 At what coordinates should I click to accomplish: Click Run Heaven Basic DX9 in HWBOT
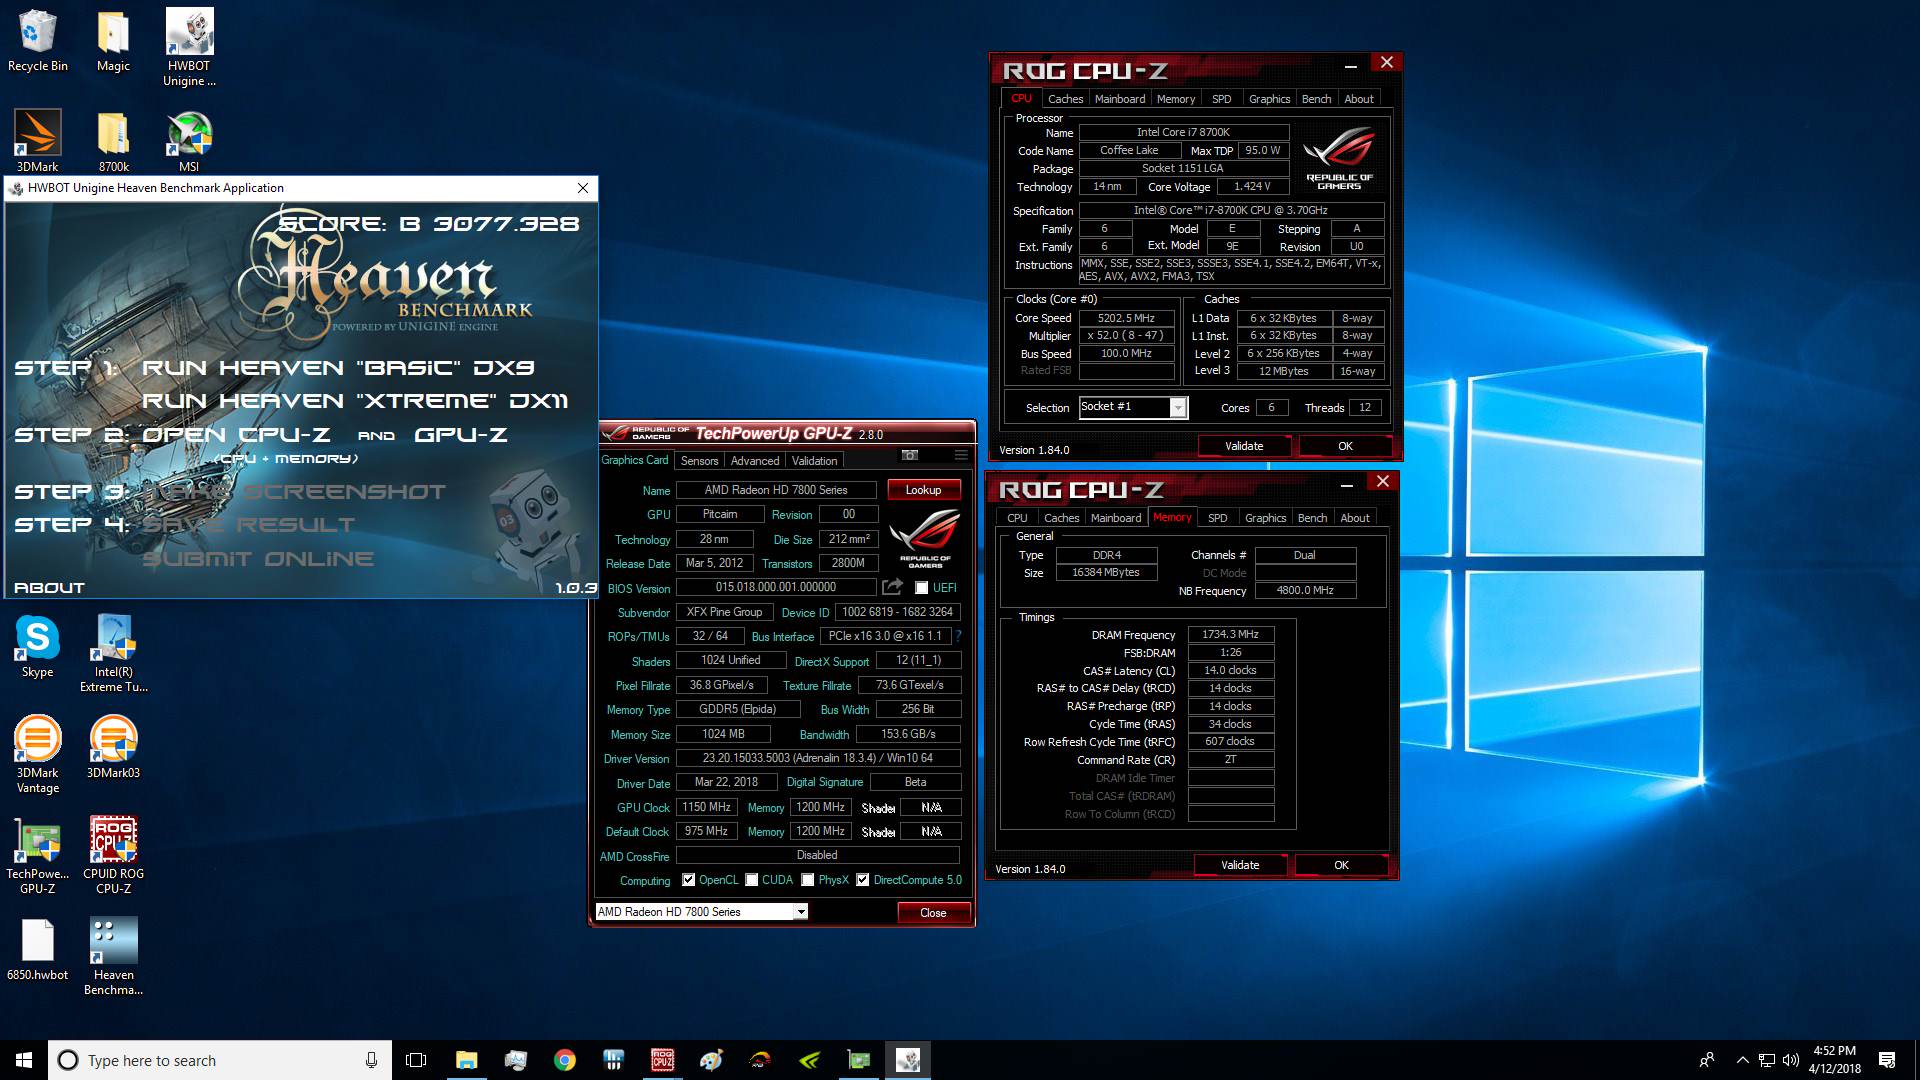coord(338,368)
